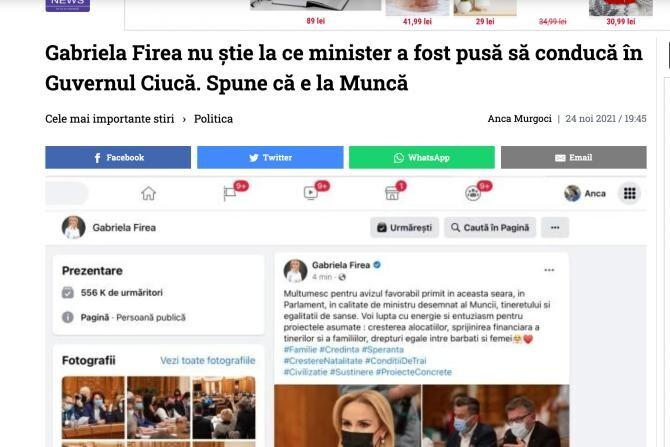Screen dimensions: 670x447
Task: Share article via Email button
Action: click(573, 157)
